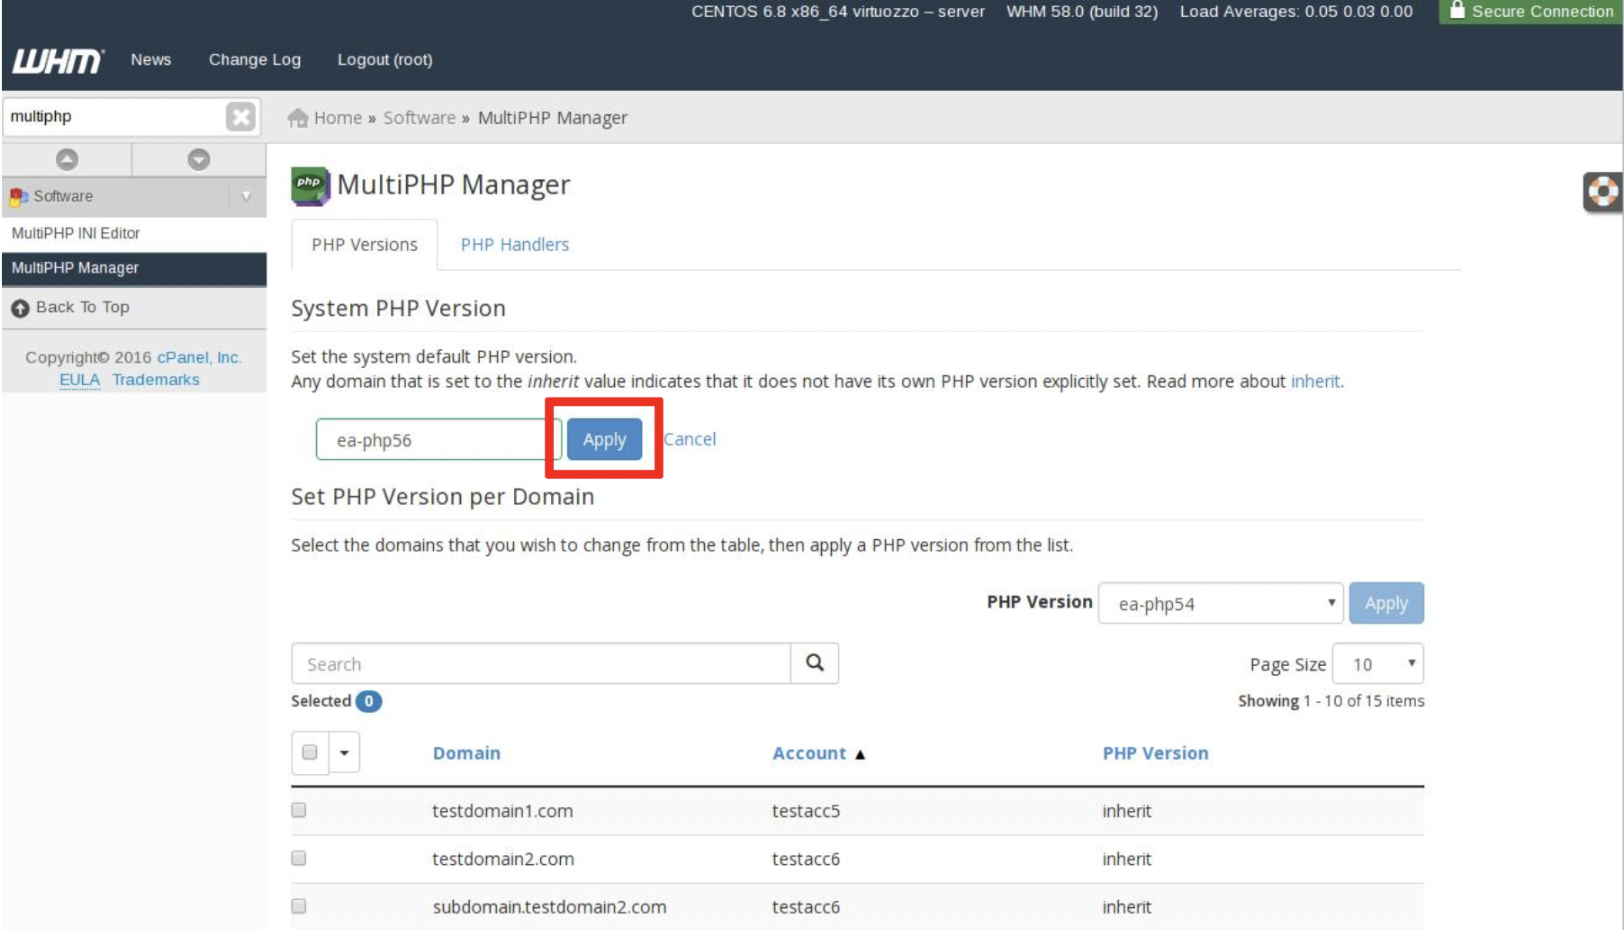Click the domain search magnifier button
The image size is (1624, 930).
815,663
